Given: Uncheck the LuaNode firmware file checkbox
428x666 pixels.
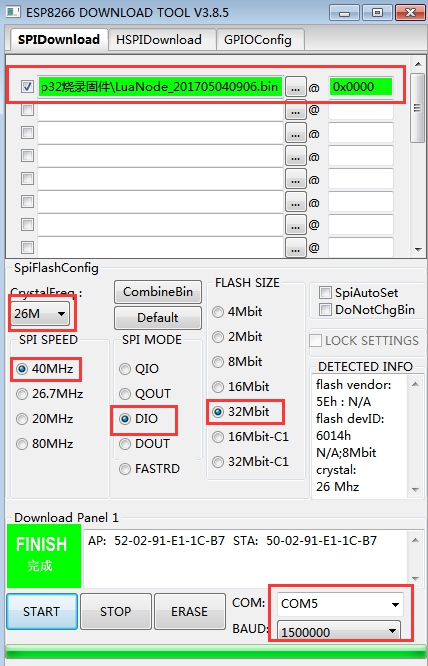Looking at the screenshot, I should click(28, 87).
